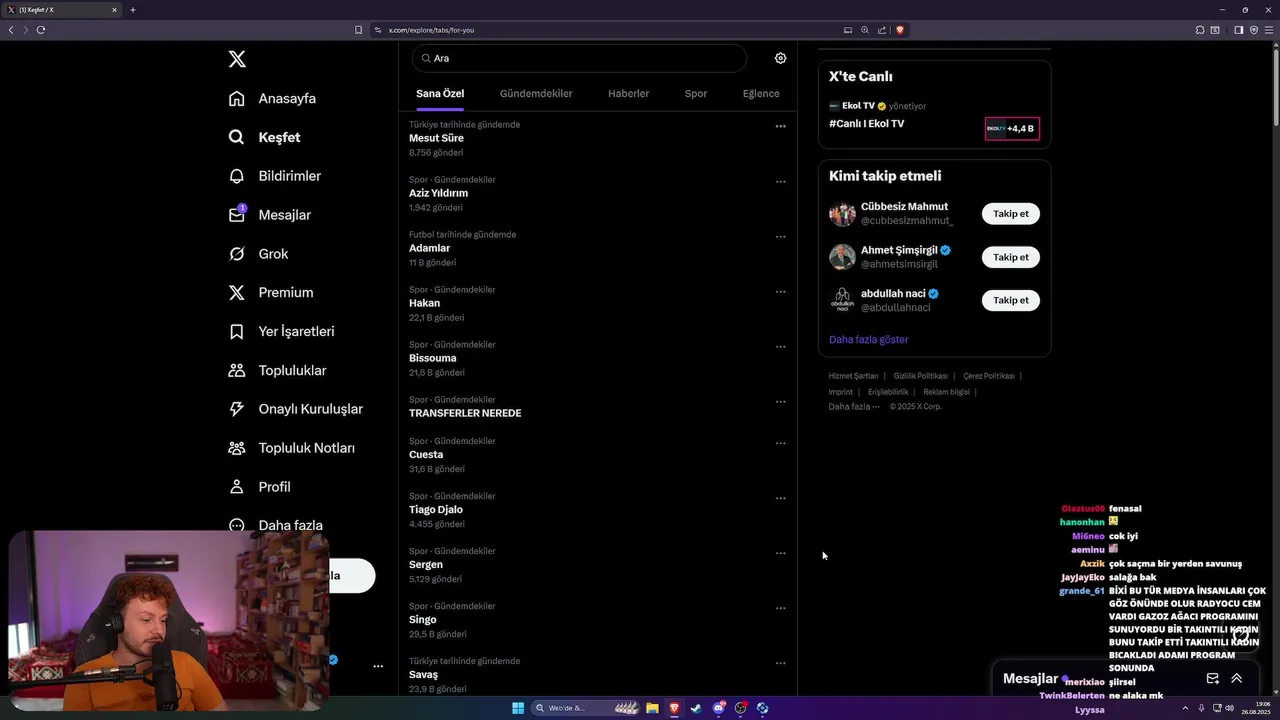1280x720 pixels.
Task: Open Gizlilik Politikası link
Action: (920, 376)
